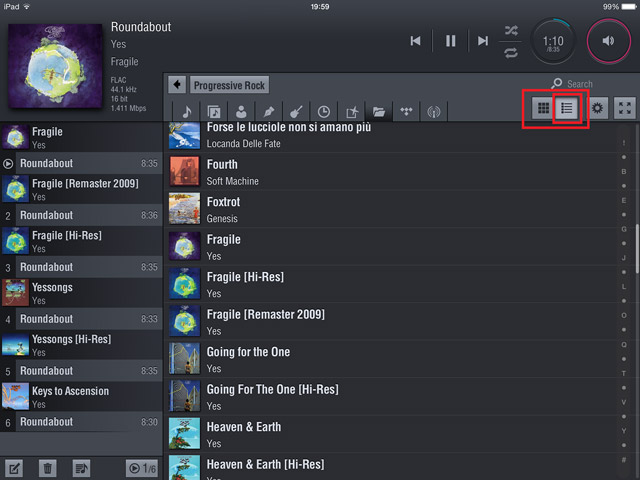640x480 pixels.
Task: Click the volume dial with the speaker icon
Action: [x=608, y=41]
